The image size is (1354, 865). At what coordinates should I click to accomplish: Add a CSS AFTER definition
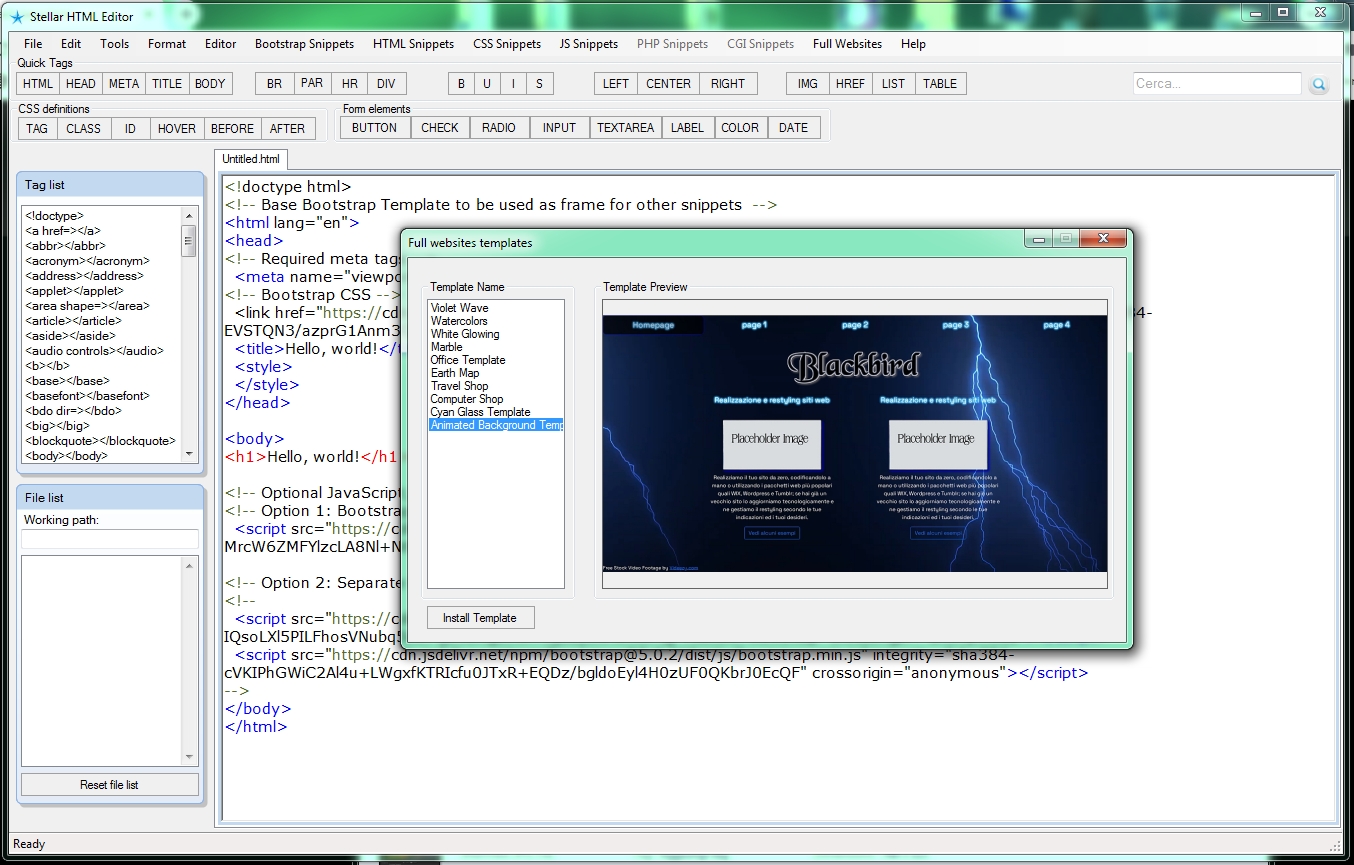coord(288,128)
